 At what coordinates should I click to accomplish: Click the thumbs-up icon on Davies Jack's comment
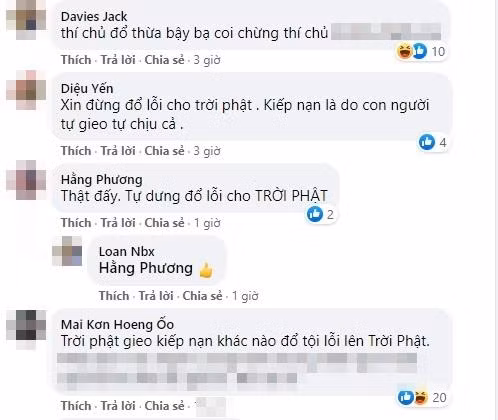pos(420,51)
